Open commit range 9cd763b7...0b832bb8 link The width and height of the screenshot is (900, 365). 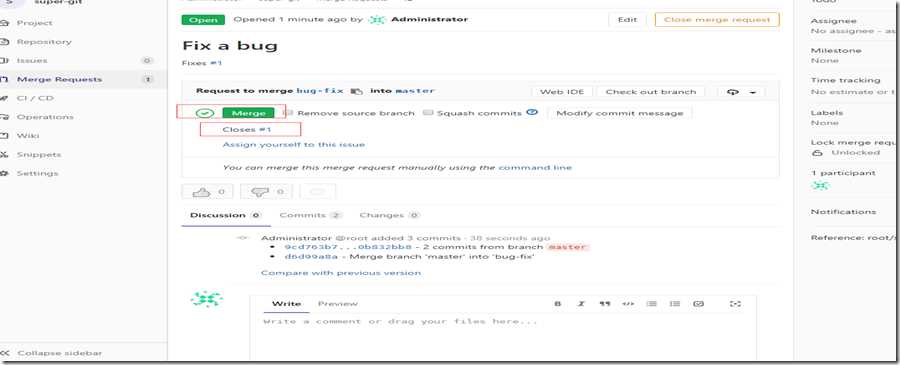point(348,247)
